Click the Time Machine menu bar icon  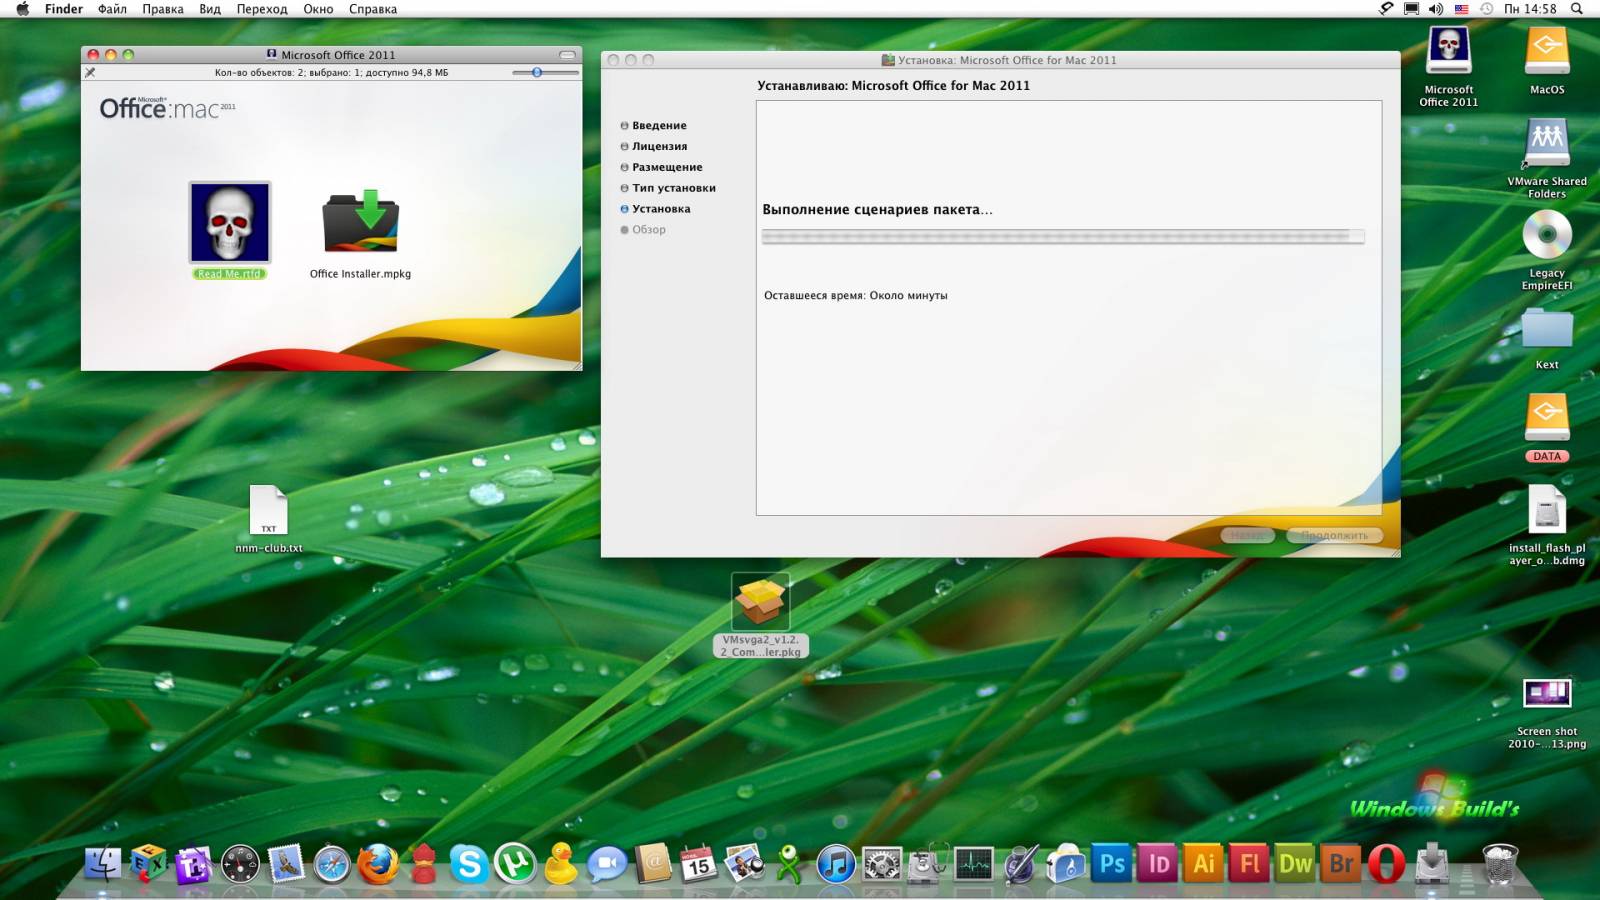coord(1486,9)
